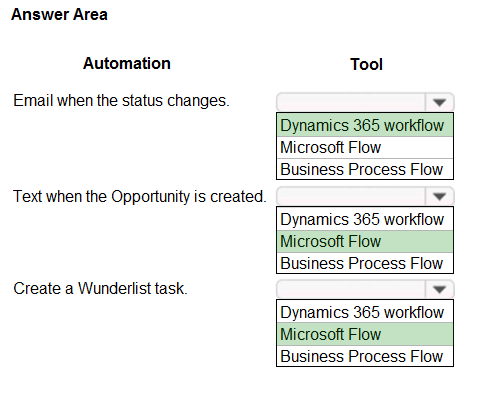Open the dropdown arrow for Create a Wunderlist task
The width and height of the screenshot is (486, 404).
tap(439, 289)
